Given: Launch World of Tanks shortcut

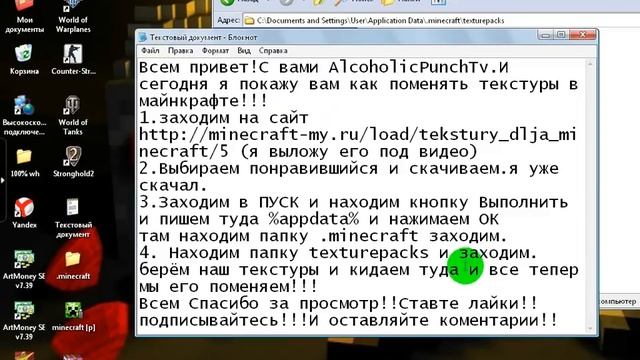Looking at the screenshot, I should pos(73,116).
